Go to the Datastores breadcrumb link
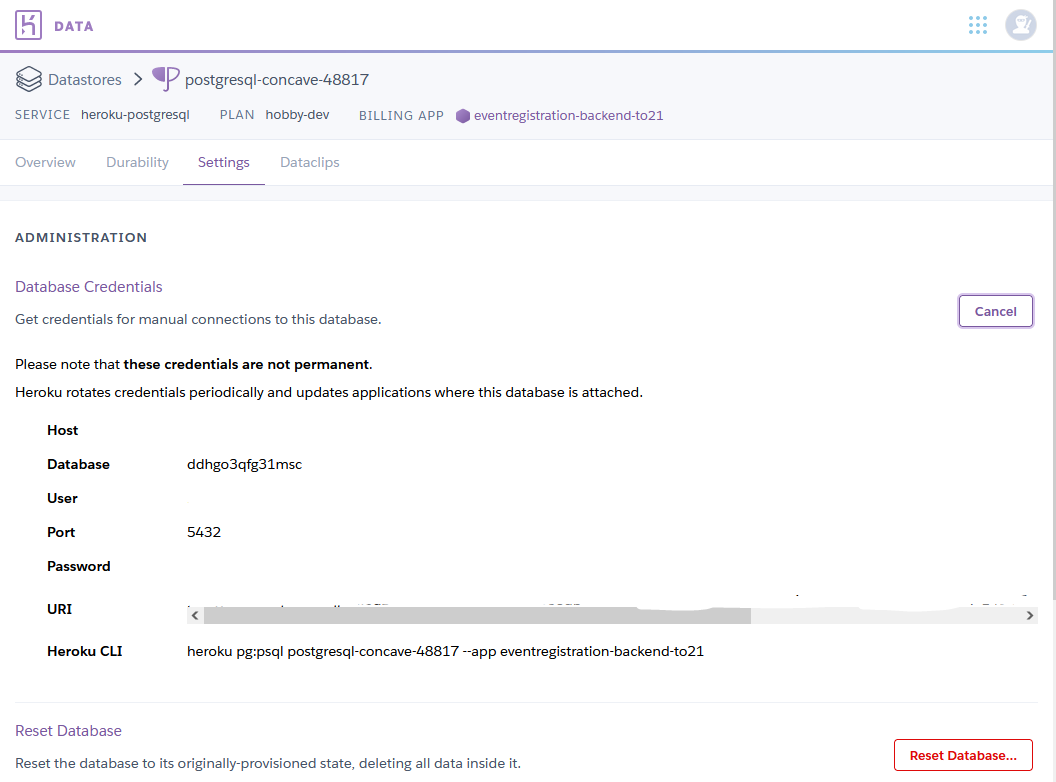This screenshot has height=782, width=1056. [85, 80]
